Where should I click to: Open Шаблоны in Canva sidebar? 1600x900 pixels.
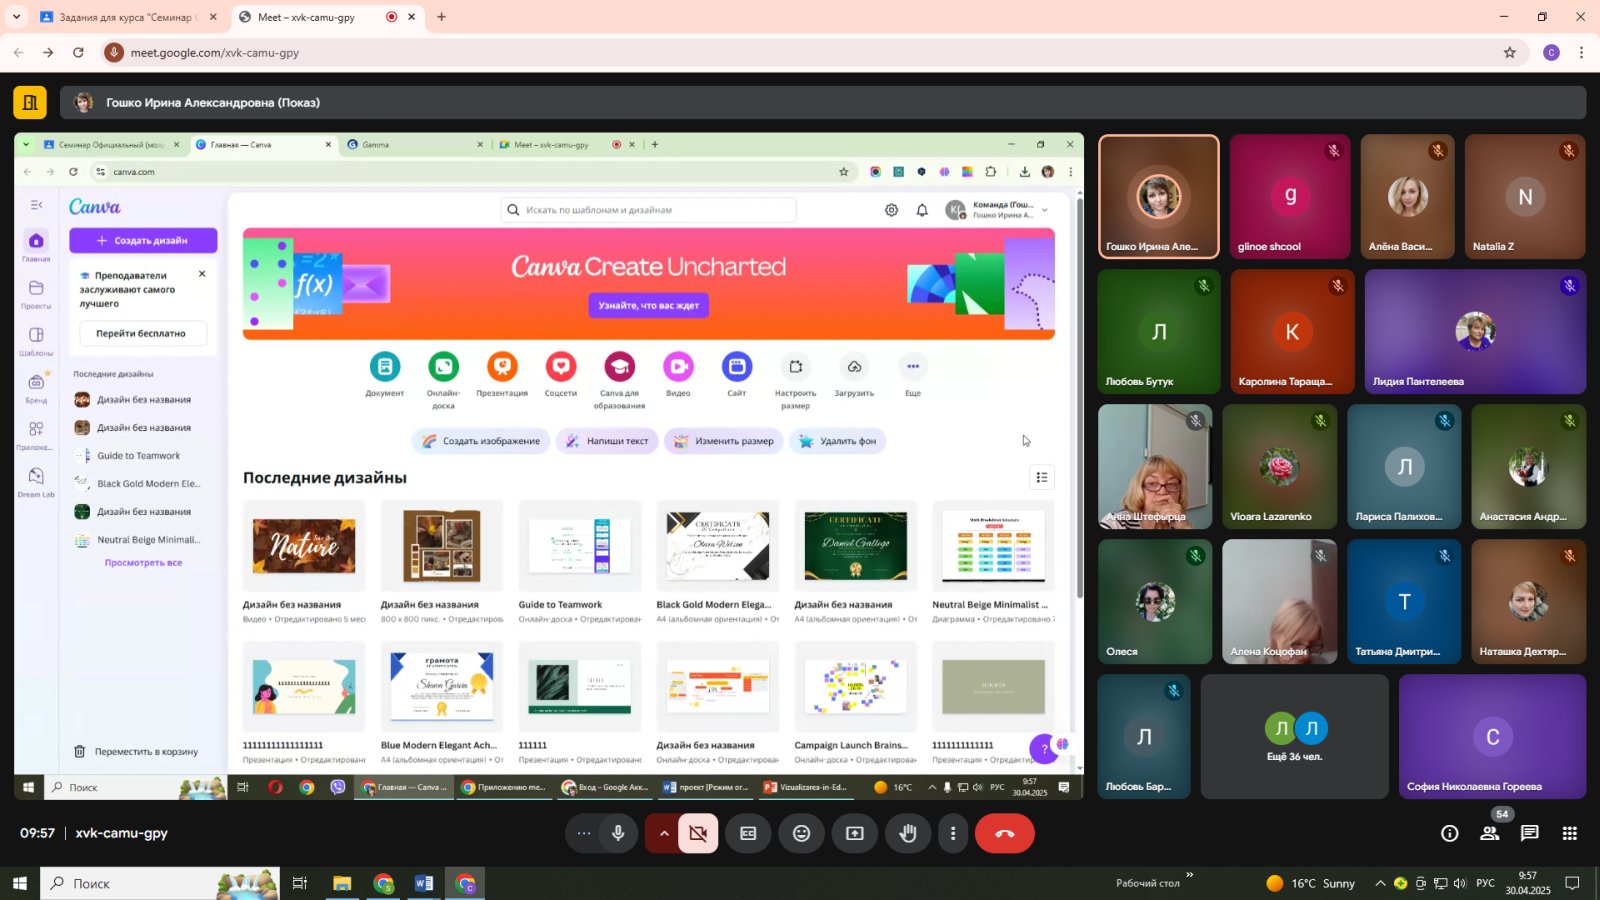point(36,341)
